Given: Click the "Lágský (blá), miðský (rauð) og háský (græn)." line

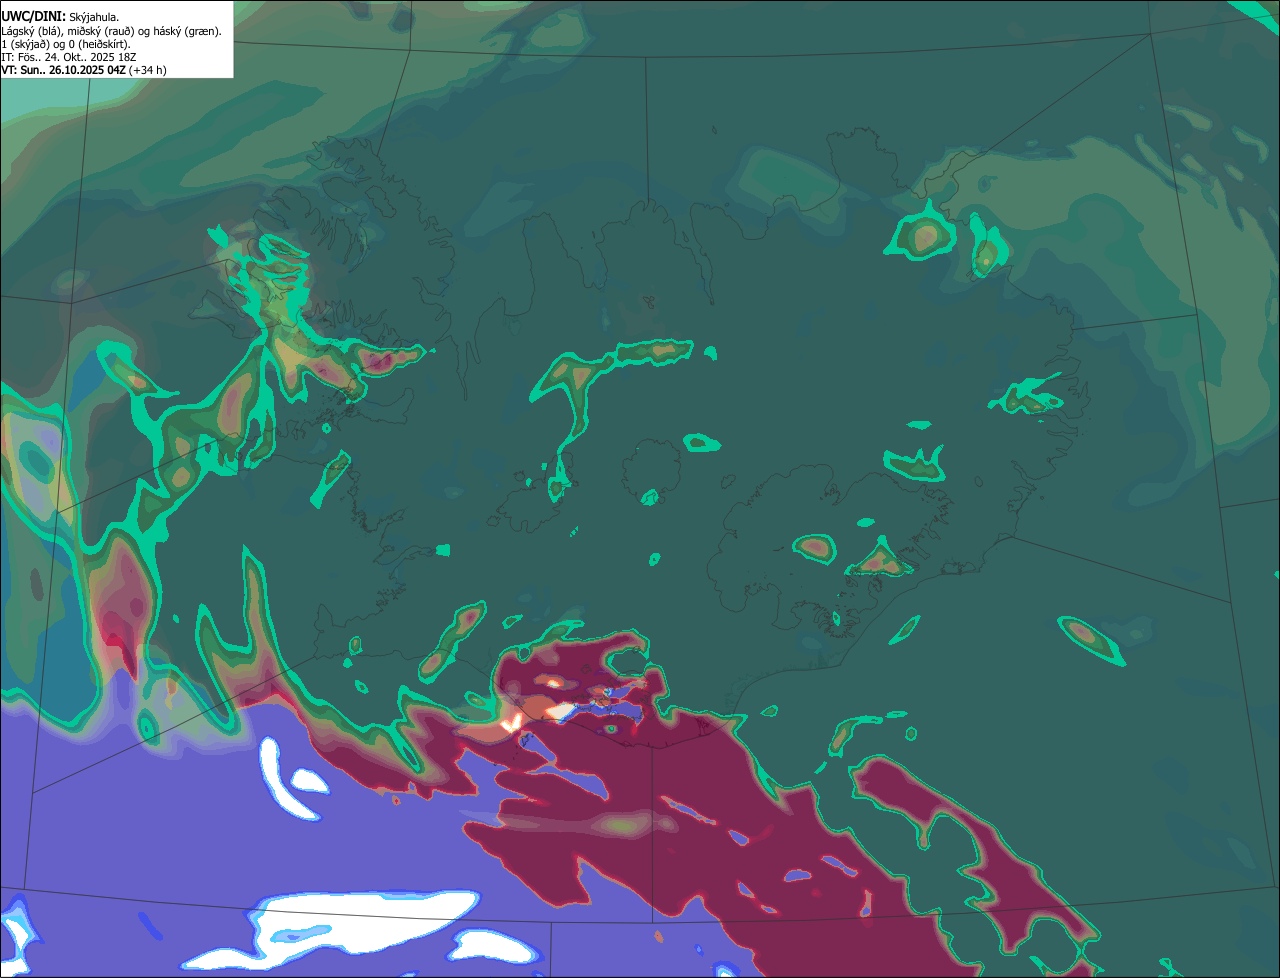Looking at the screenshot, I should tap(112, 31).
